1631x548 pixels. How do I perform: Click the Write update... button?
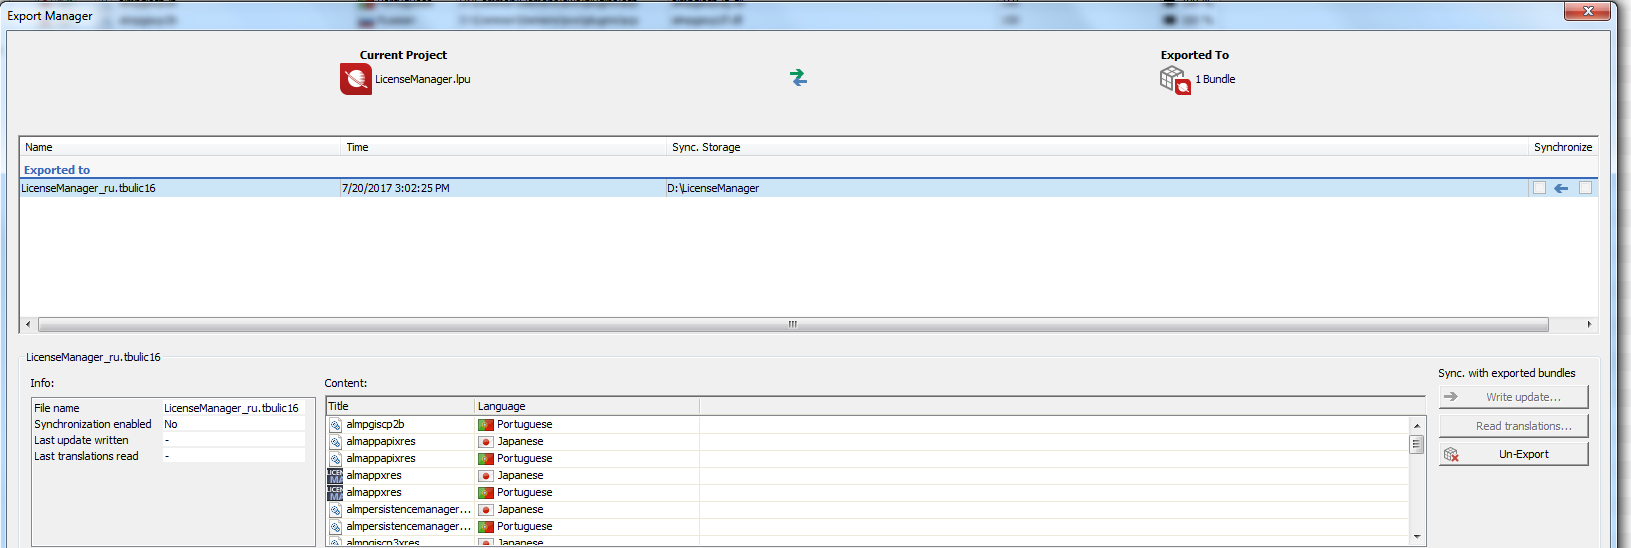coord(1513,397)
